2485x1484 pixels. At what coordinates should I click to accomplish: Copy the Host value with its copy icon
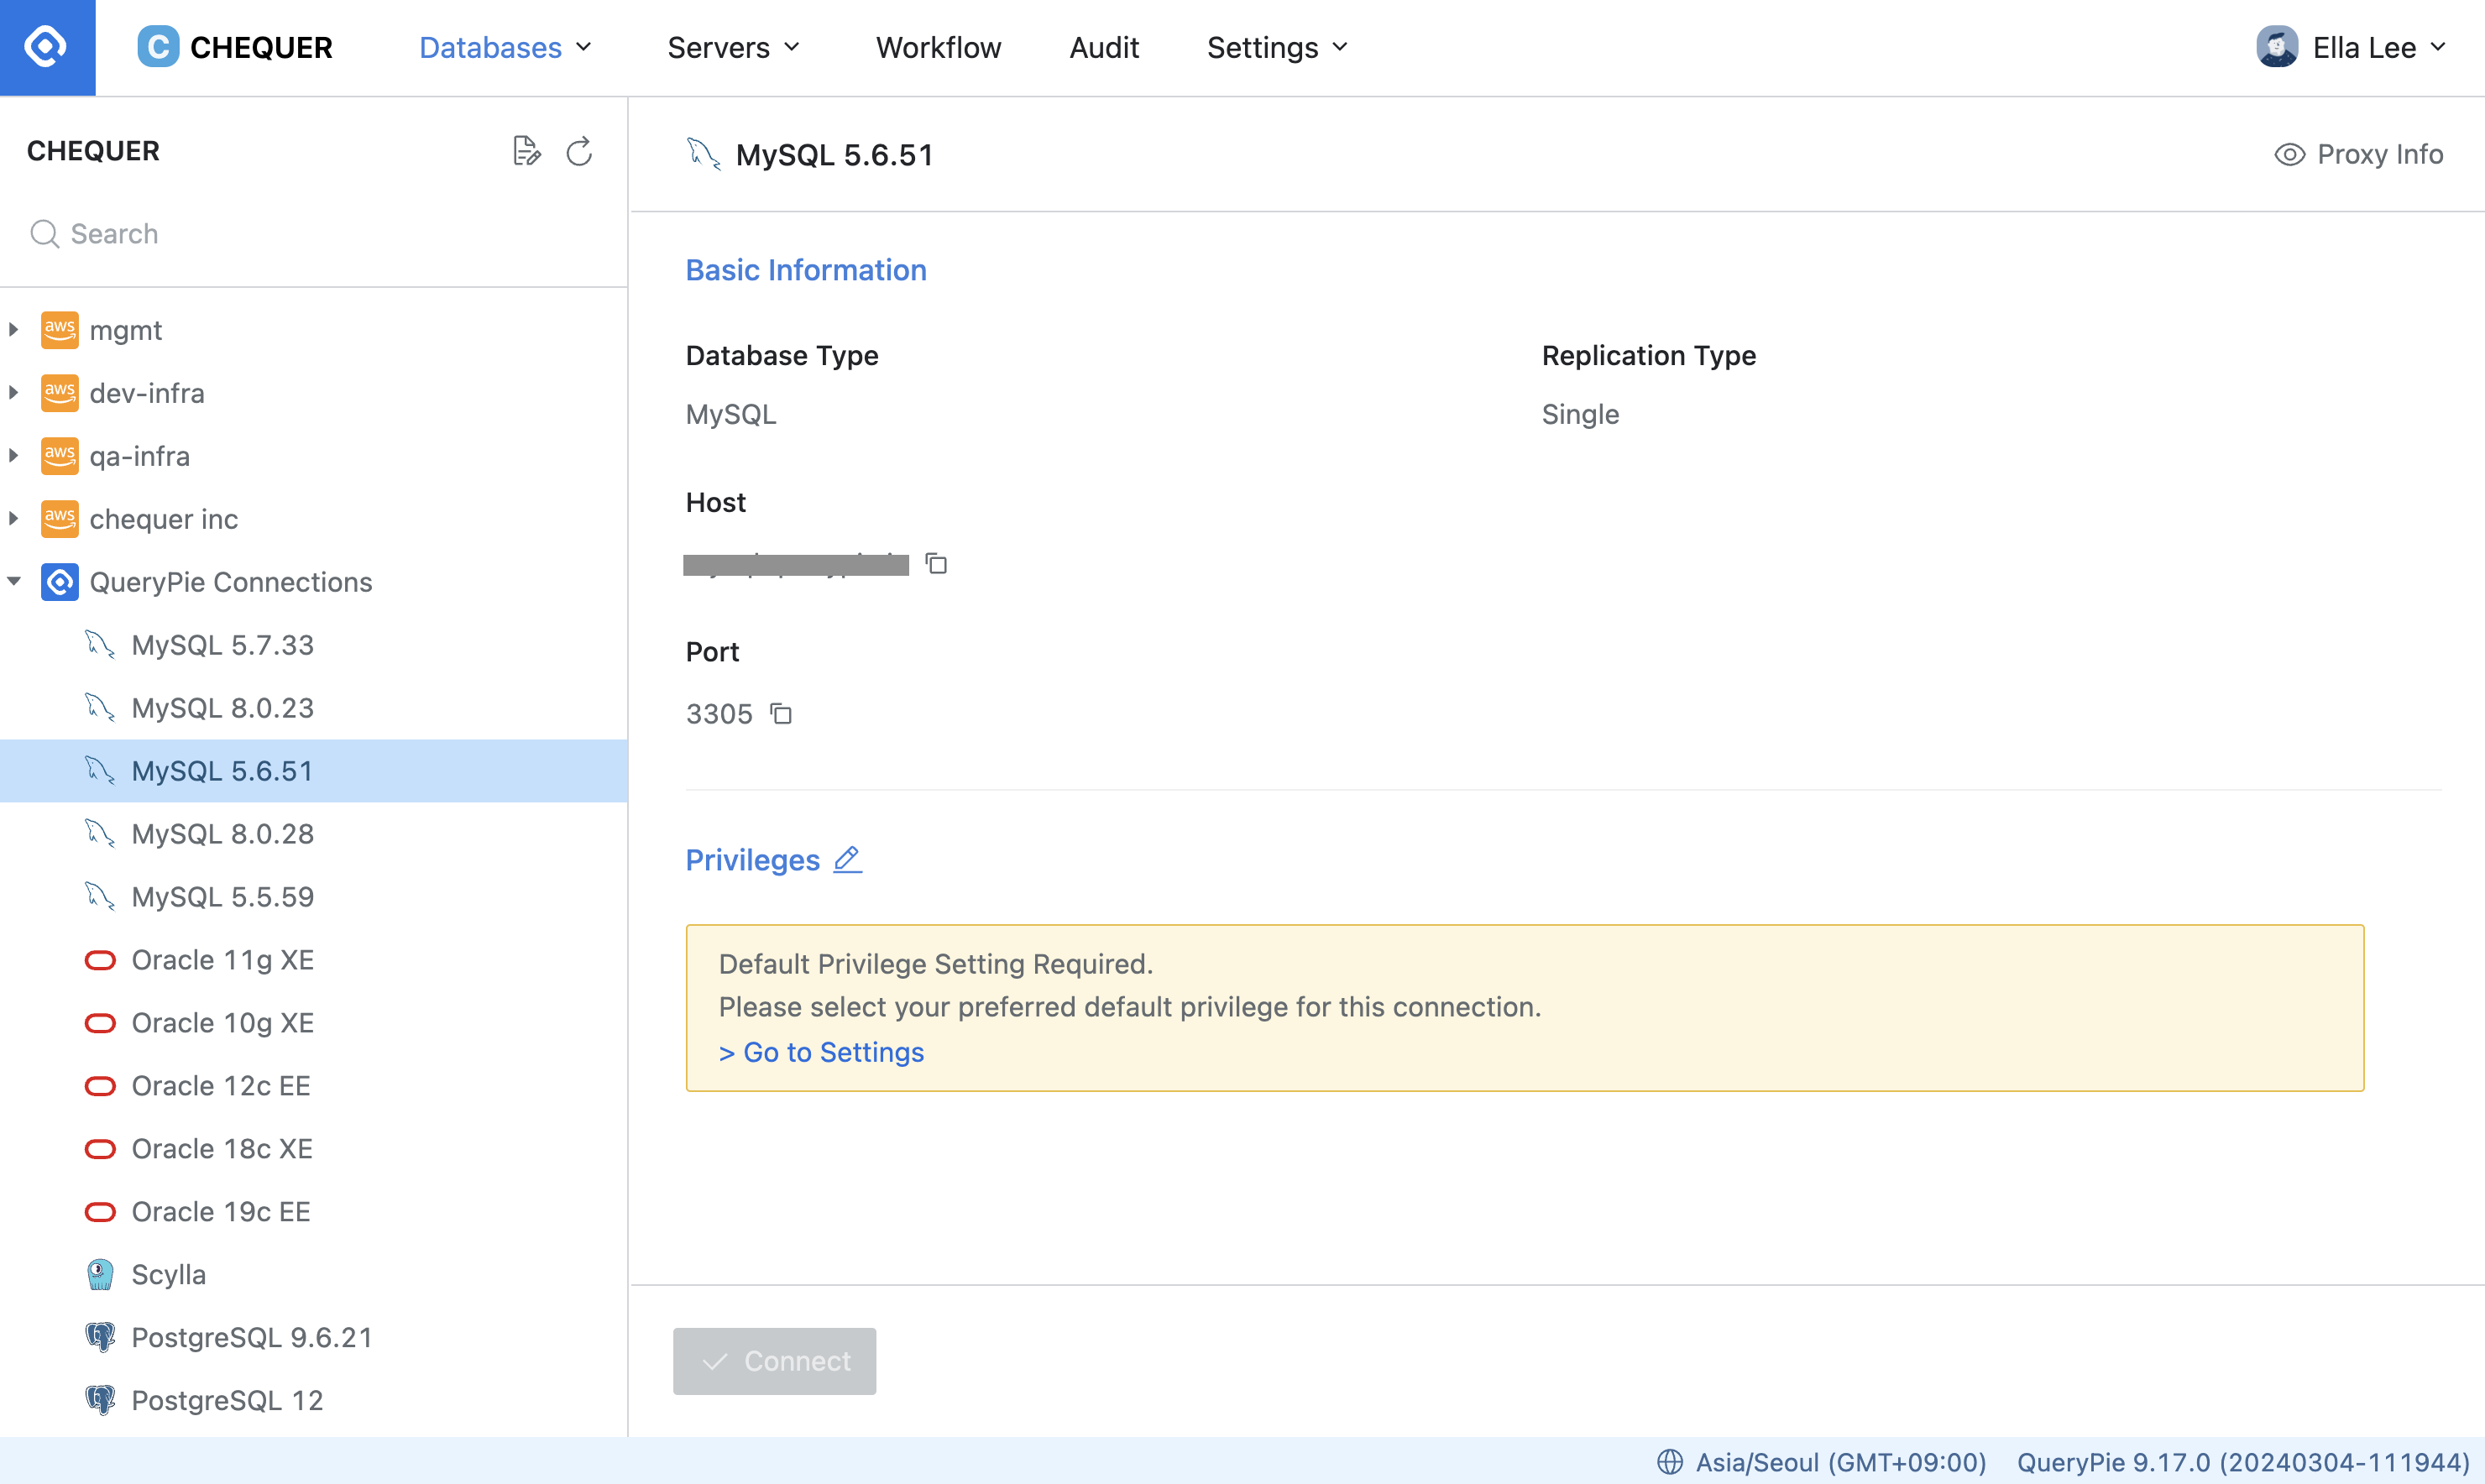point(936,564)
